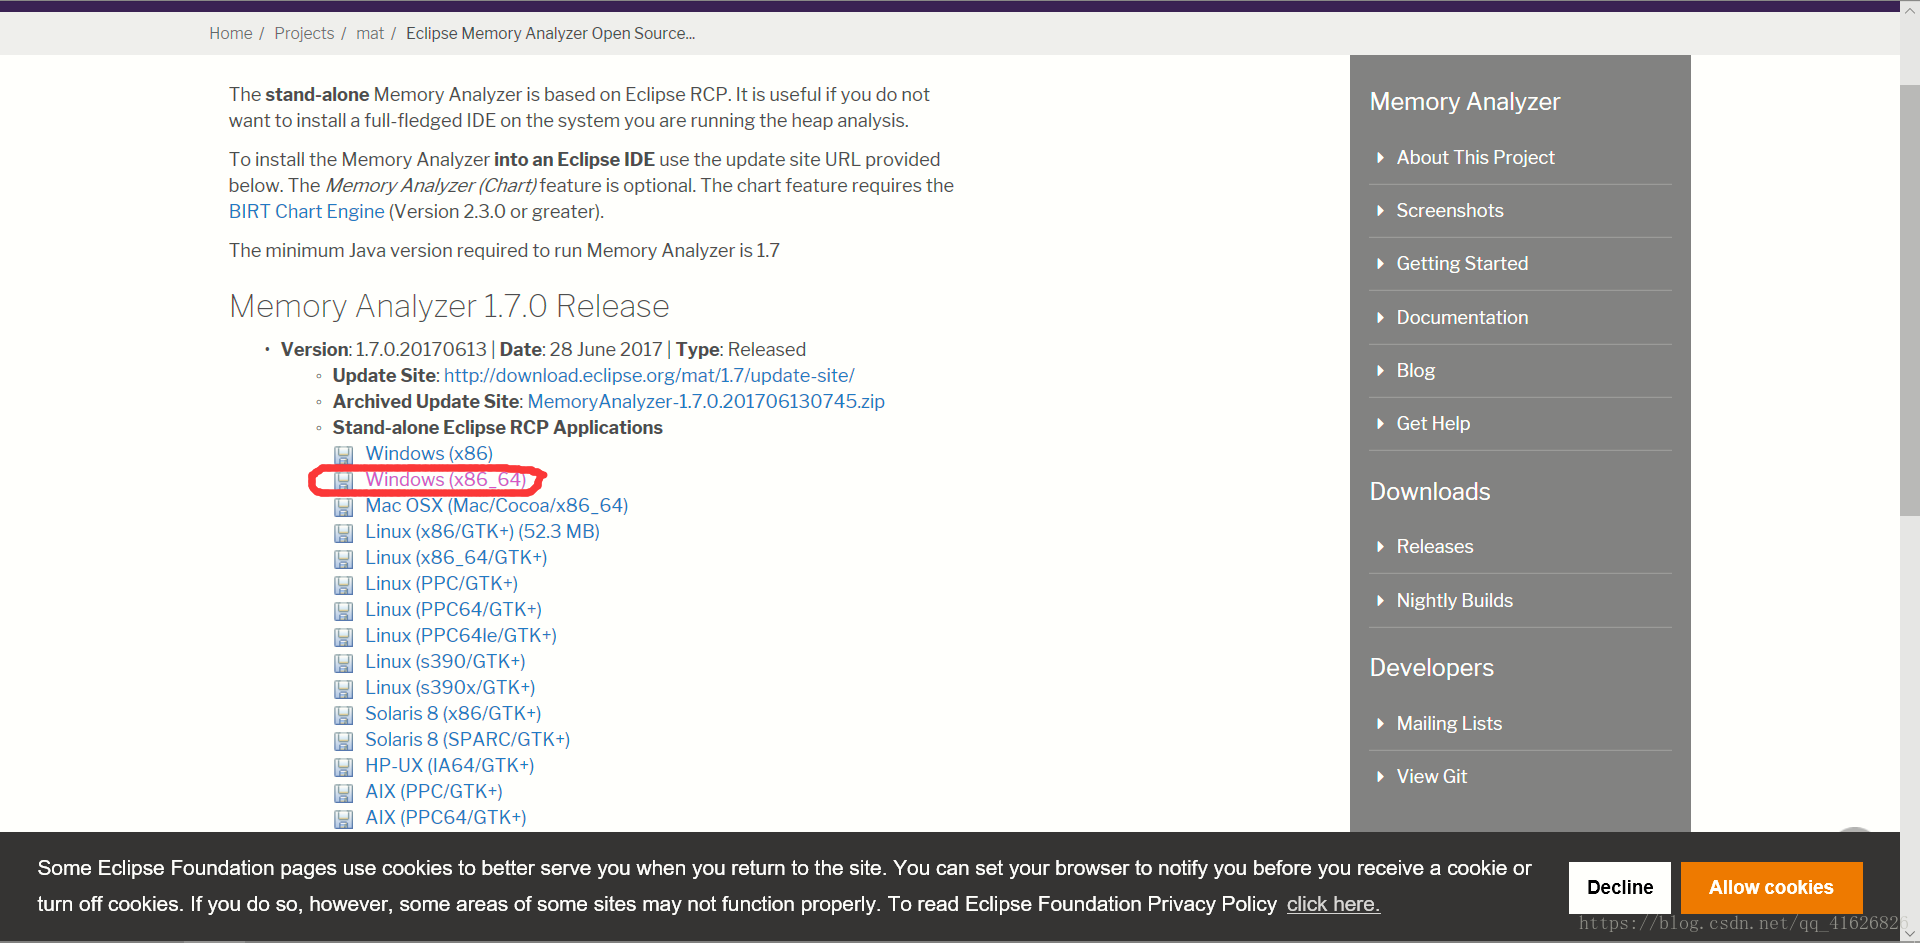The image size is (1920, 943).
Task: Open Linux (s390/GTK+) download link
Action: pos(445,662)
